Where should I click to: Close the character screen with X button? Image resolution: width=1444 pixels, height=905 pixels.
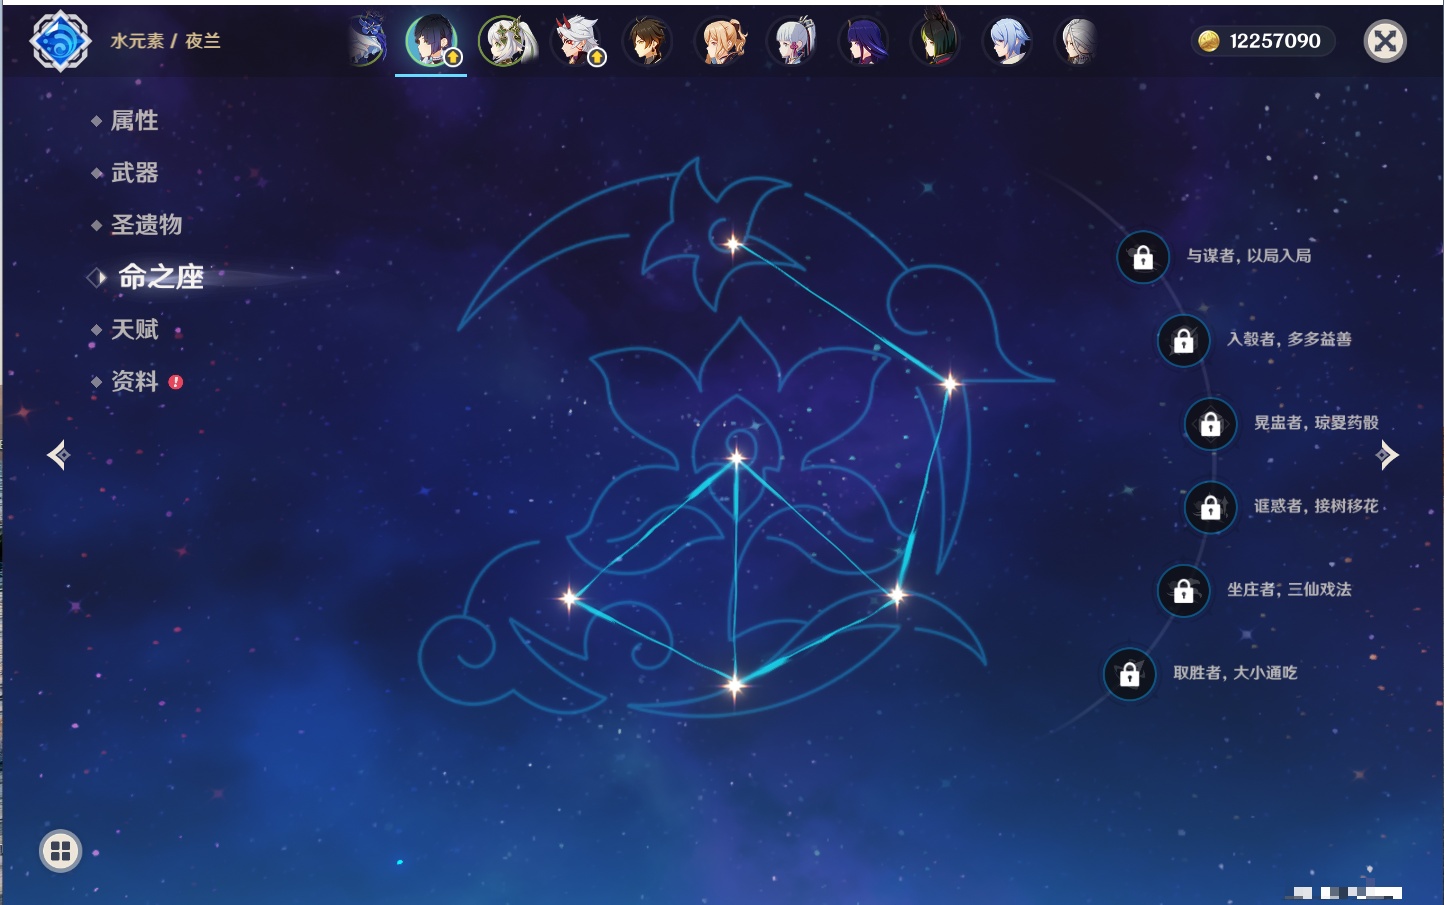(1385, 41)
